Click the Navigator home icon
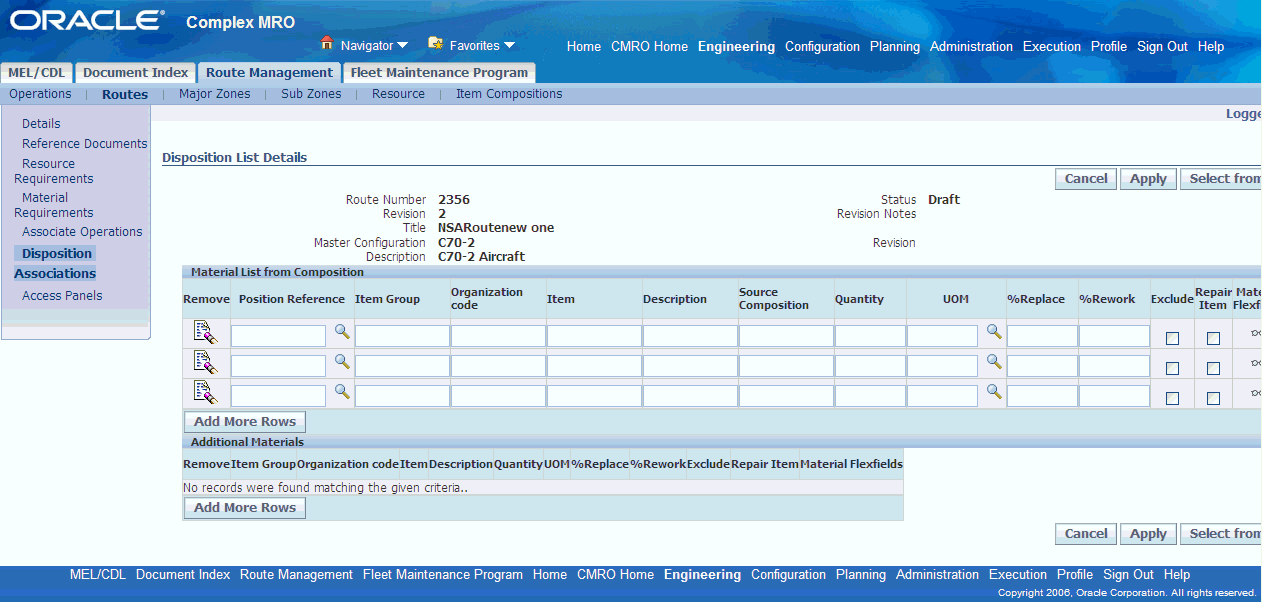The image size is (1262, 602). (x=326, y=44)
